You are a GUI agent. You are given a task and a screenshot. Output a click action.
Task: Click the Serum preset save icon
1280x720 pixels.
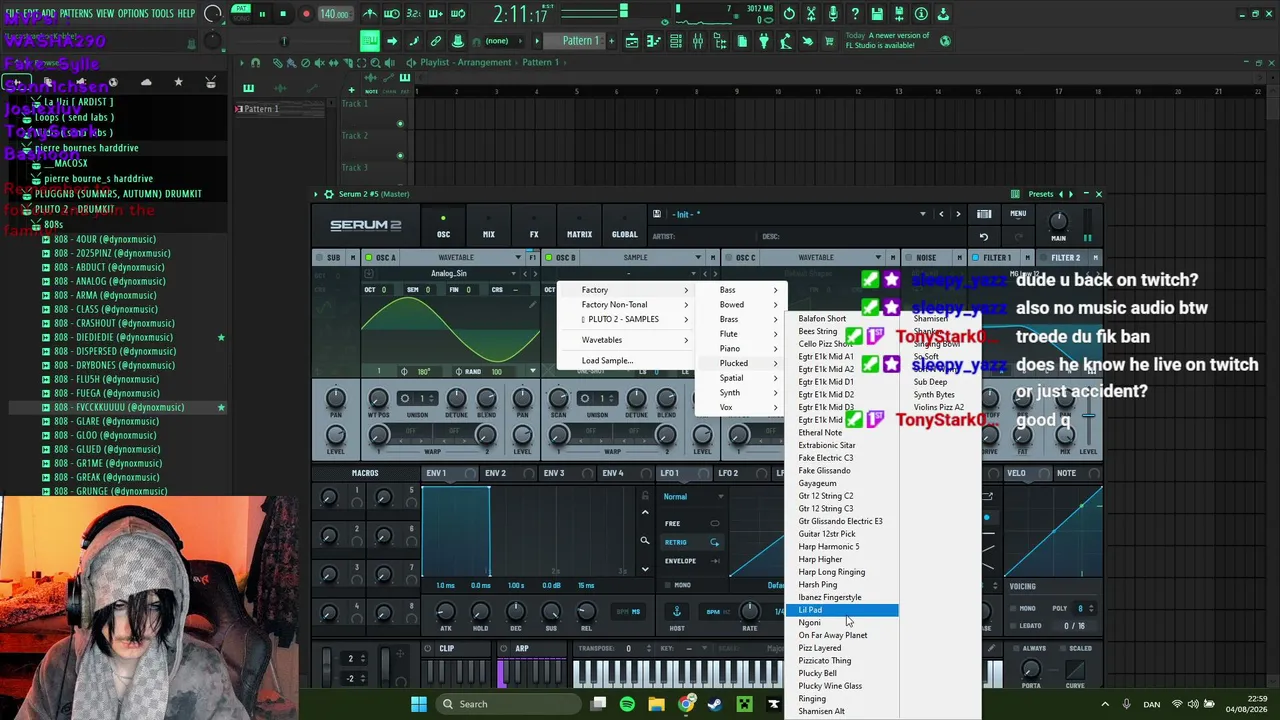pyautogui.click(x=656, y=214)
